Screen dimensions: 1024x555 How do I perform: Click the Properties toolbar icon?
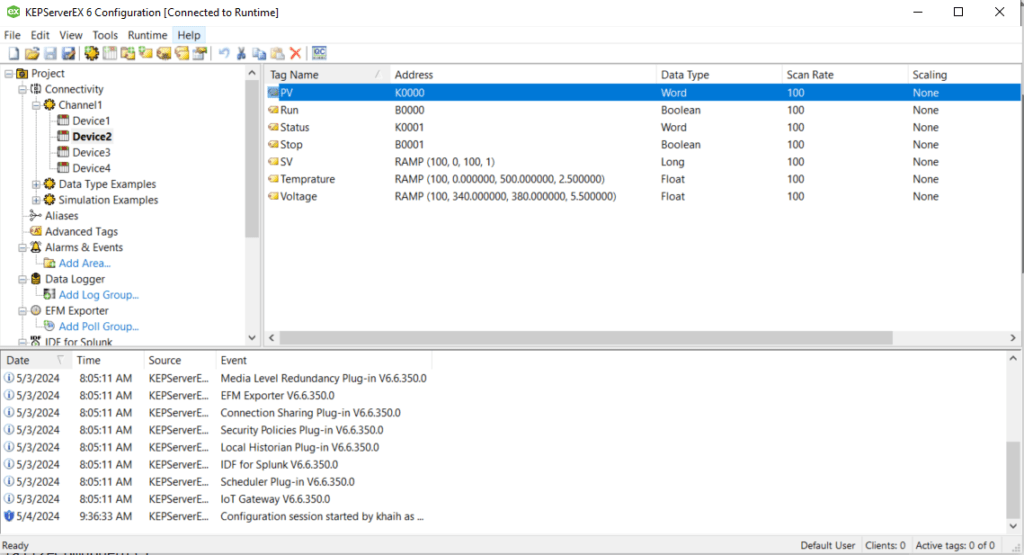pos(200,54)
